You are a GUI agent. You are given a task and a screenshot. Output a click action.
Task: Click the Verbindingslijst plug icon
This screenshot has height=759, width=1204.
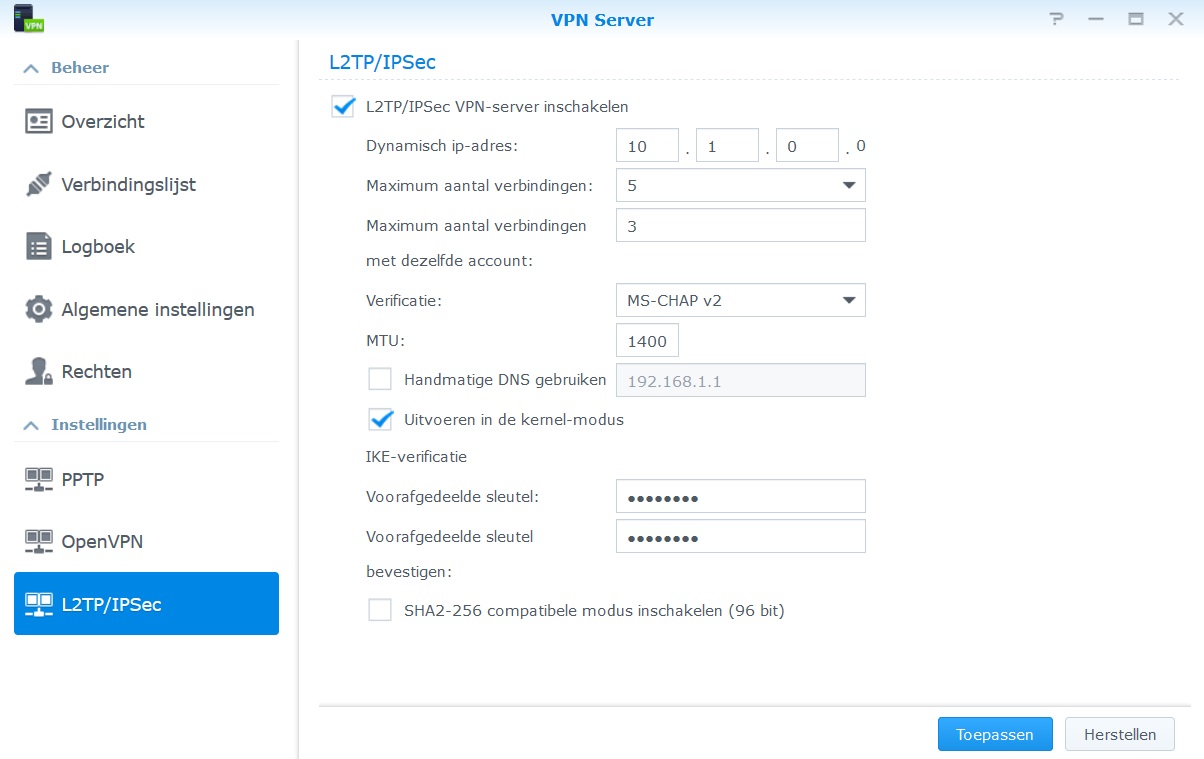click(x=39, y=185)
